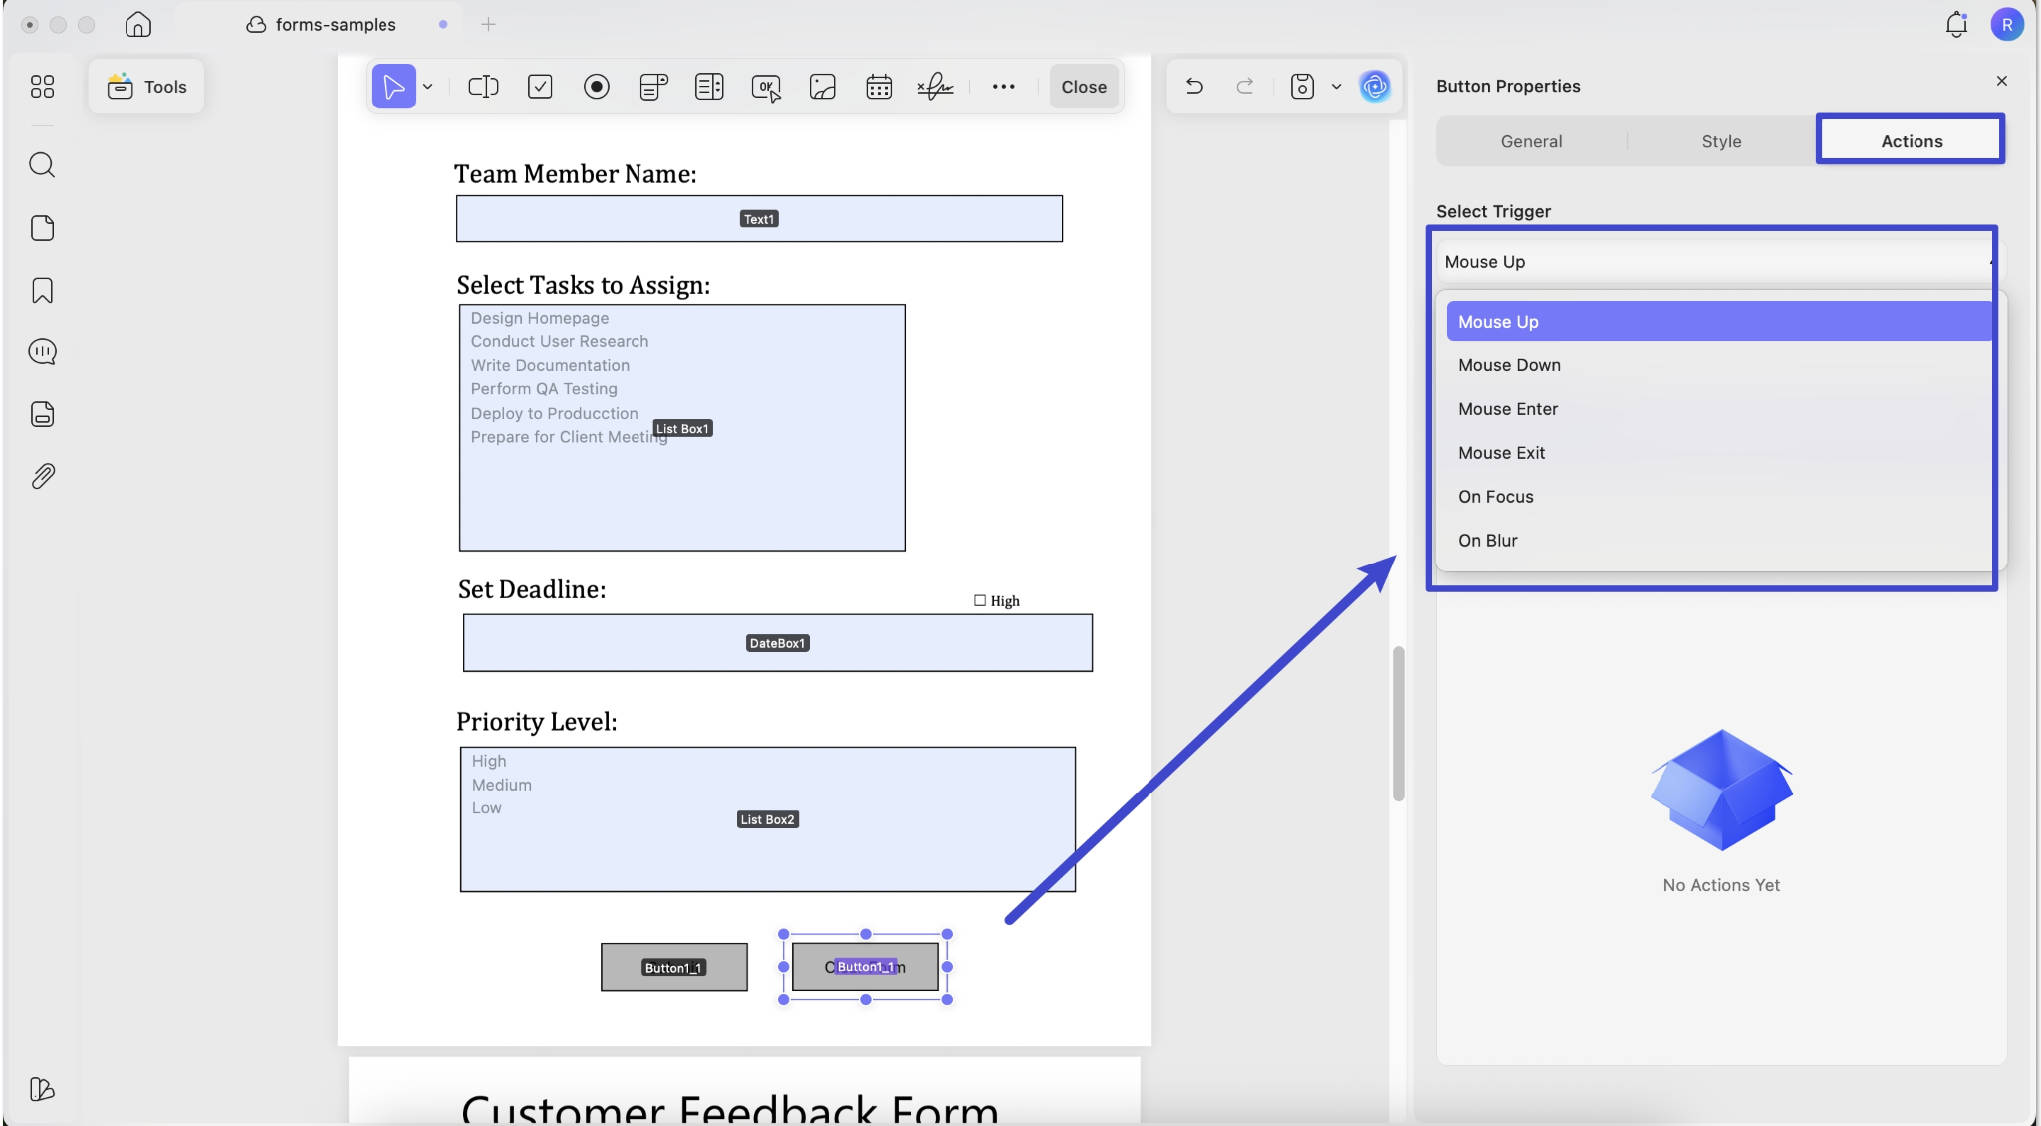The height and width of the screenshot is (1126, 2041).
Task: Click the Text1 team member name field
Action: tap(759, 219)
